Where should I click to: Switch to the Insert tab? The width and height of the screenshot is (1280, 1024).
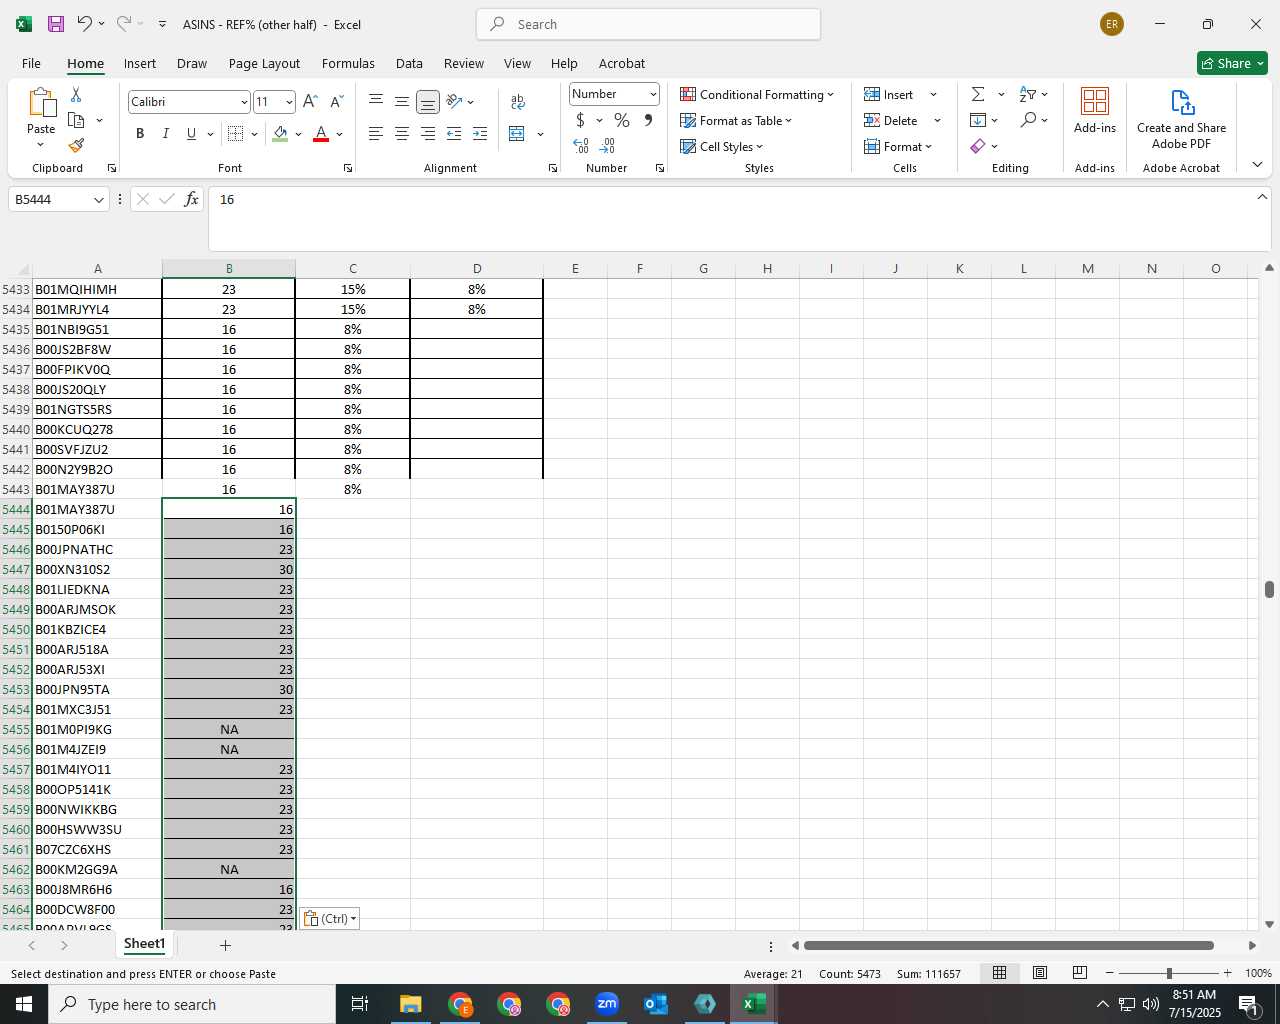[140, 63]
